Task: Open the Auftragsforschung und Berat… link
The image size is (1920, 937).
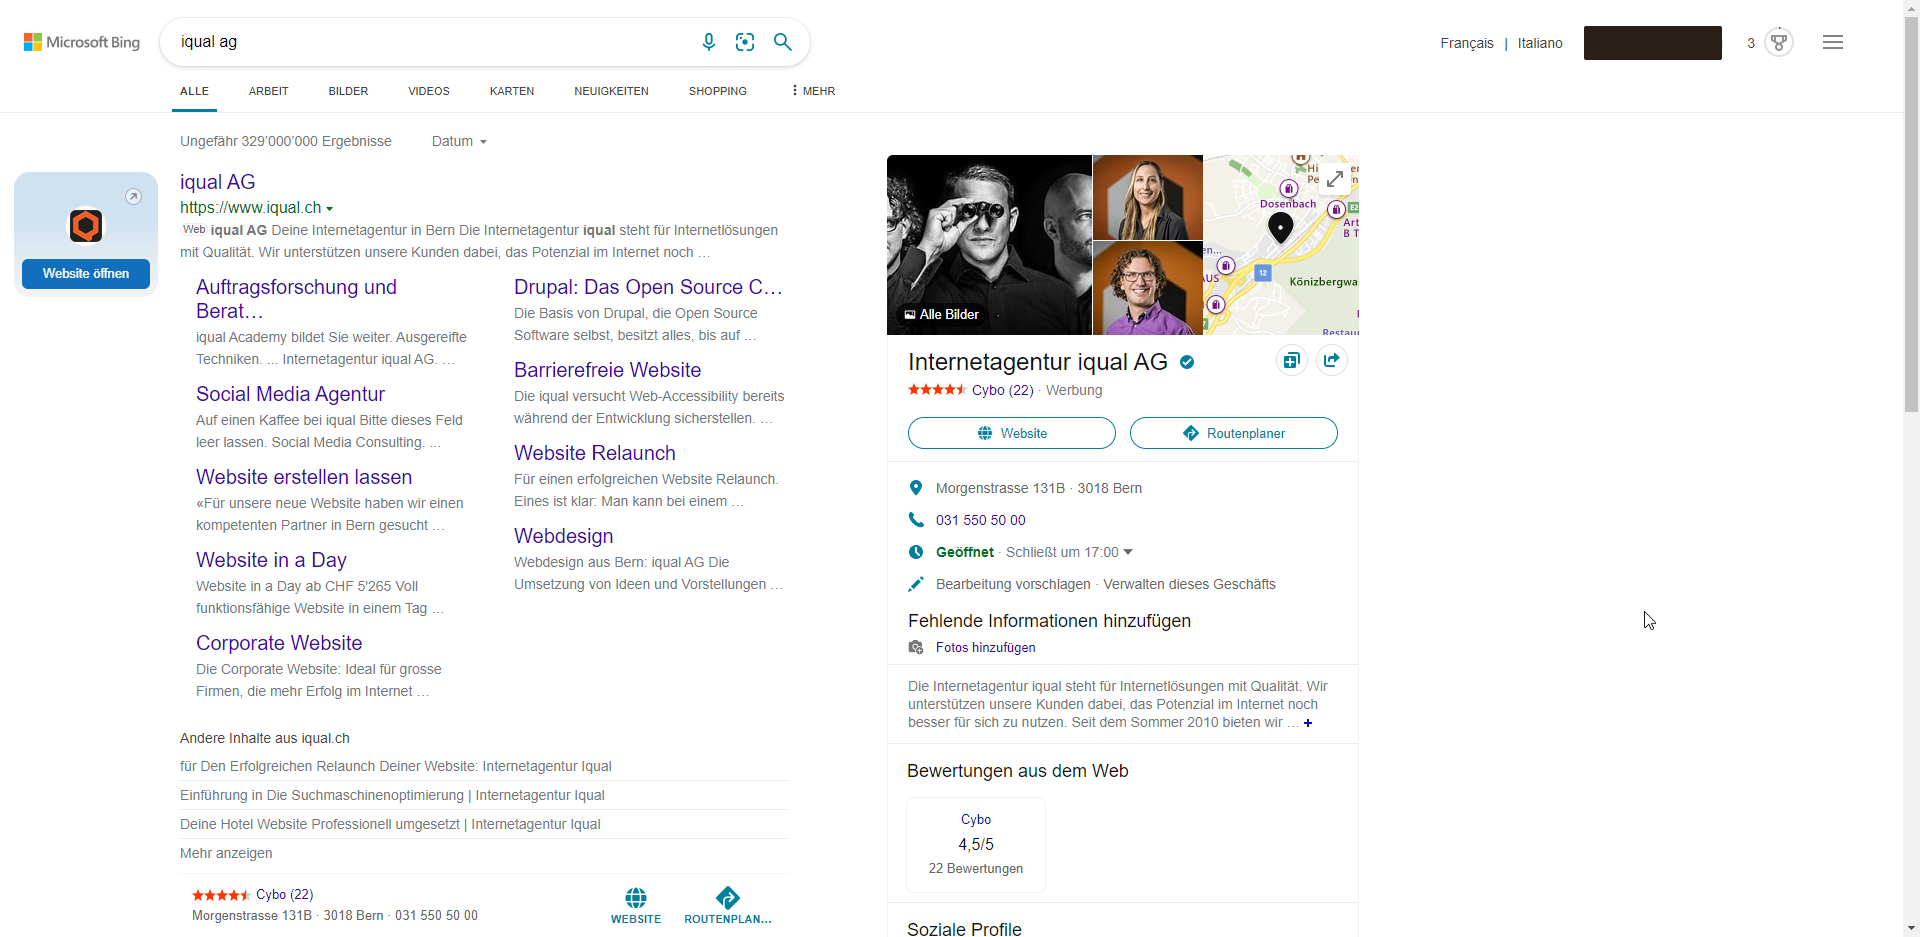Action: (x=297, y=299)
